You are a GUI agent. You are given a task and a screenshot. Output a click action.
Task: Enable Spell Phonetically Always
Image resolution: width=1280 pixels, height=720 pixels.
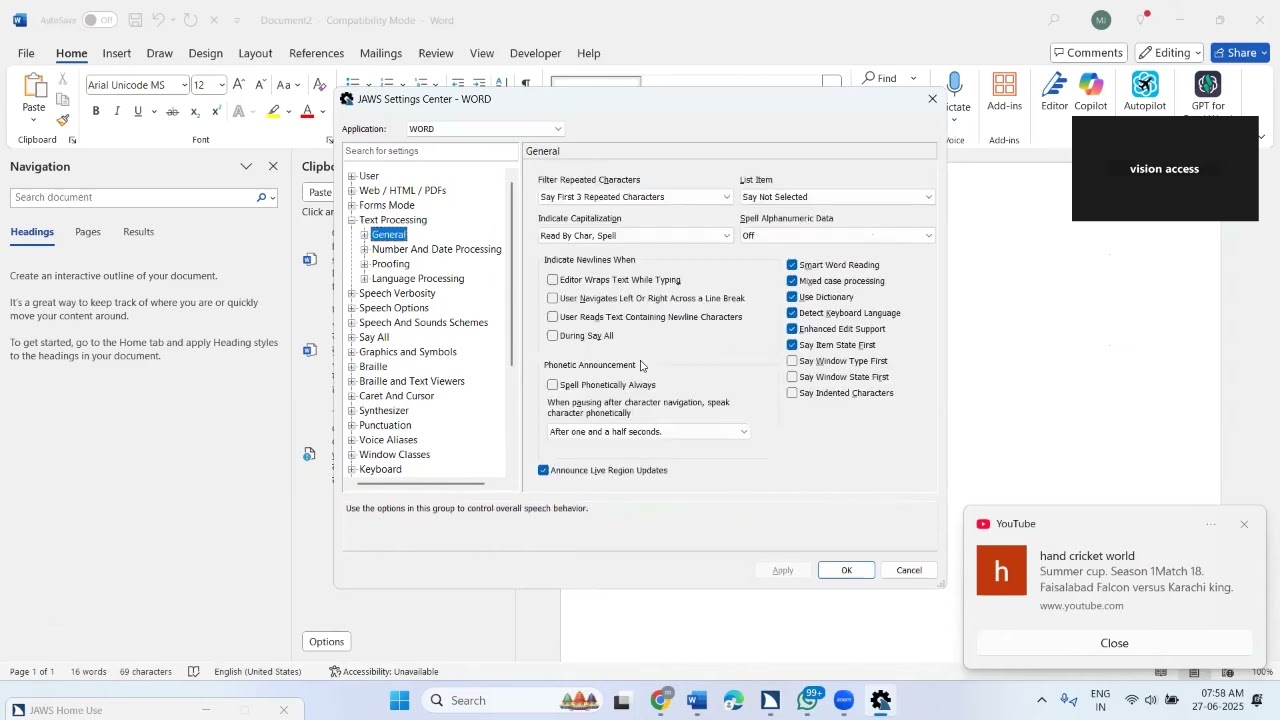pyautogui.click(x=553, y=385)
